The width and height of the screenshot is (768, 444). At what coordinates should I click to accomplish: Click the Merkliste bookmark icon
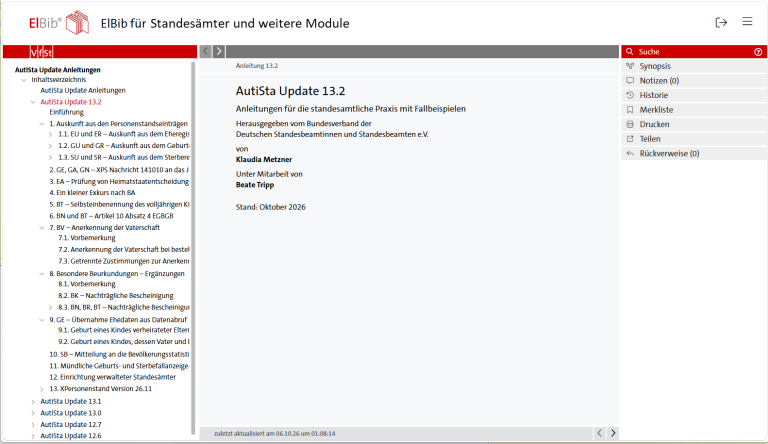[630, 110]
